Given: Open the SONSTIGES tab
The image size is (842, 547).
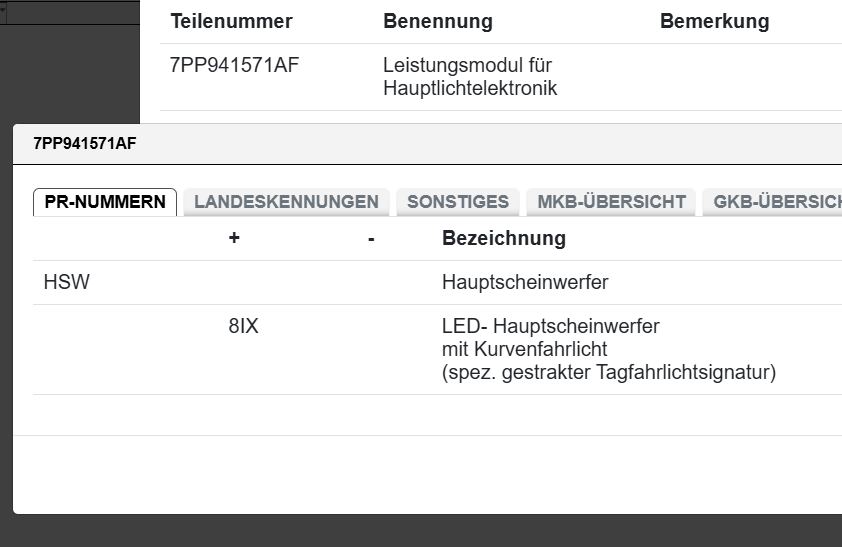Looking at the screenshot, I should [x=458, y=202].
